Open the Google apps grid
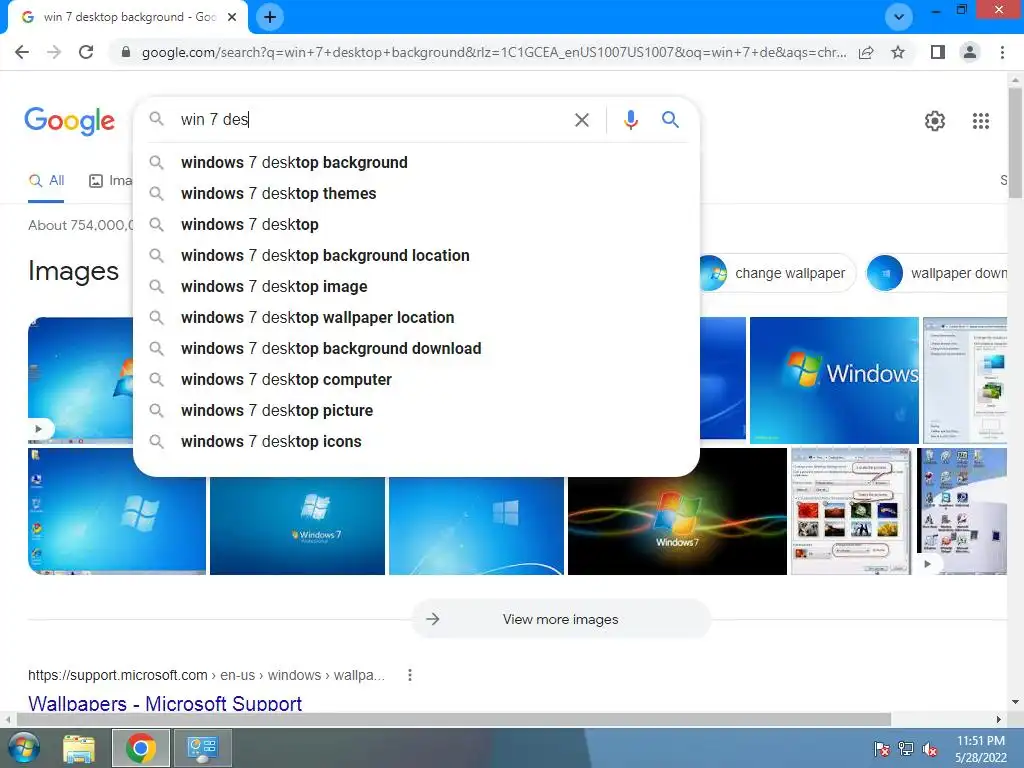1024x768 pixels. point(981,121)
